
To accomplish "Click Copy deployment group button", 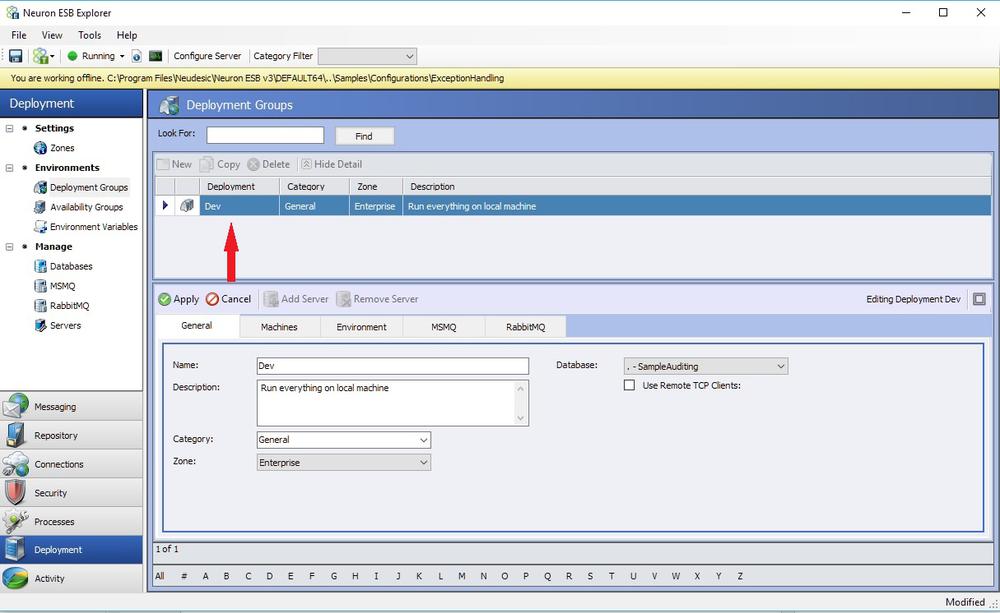I will tap(220, 165).
